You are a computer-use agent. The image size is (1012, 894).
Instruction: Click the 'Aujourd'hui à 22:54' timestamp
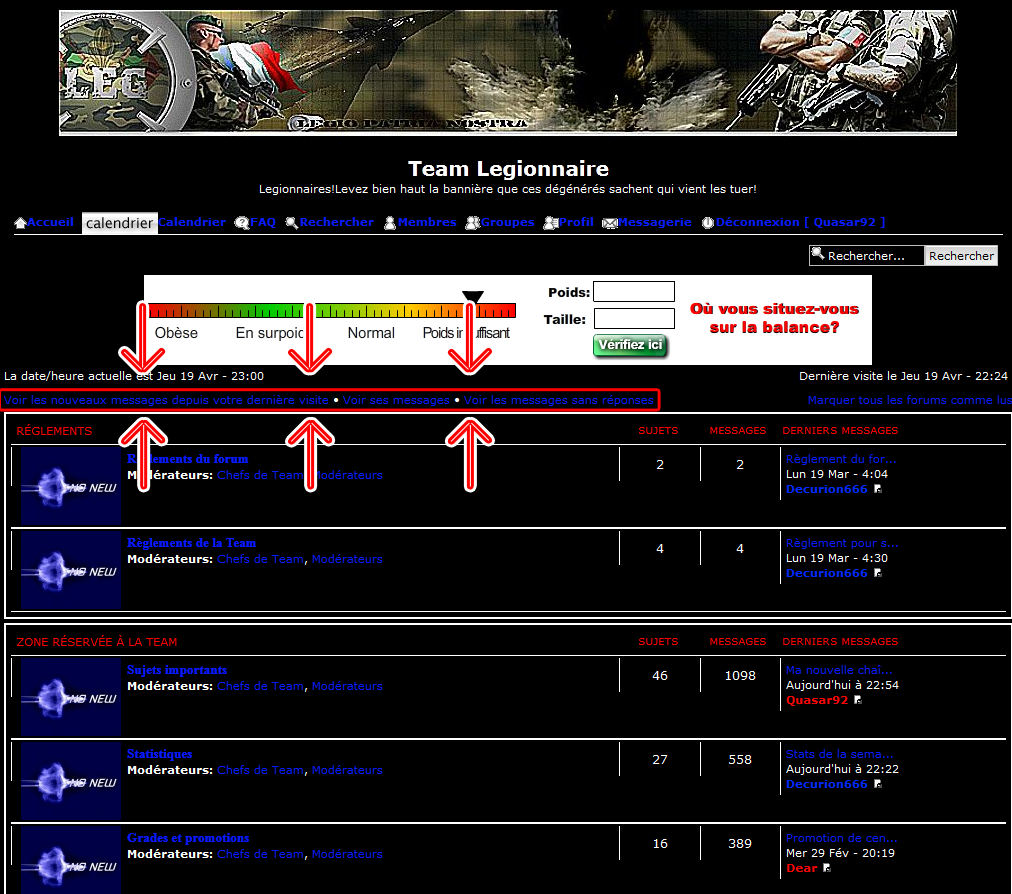coord(842,685)
